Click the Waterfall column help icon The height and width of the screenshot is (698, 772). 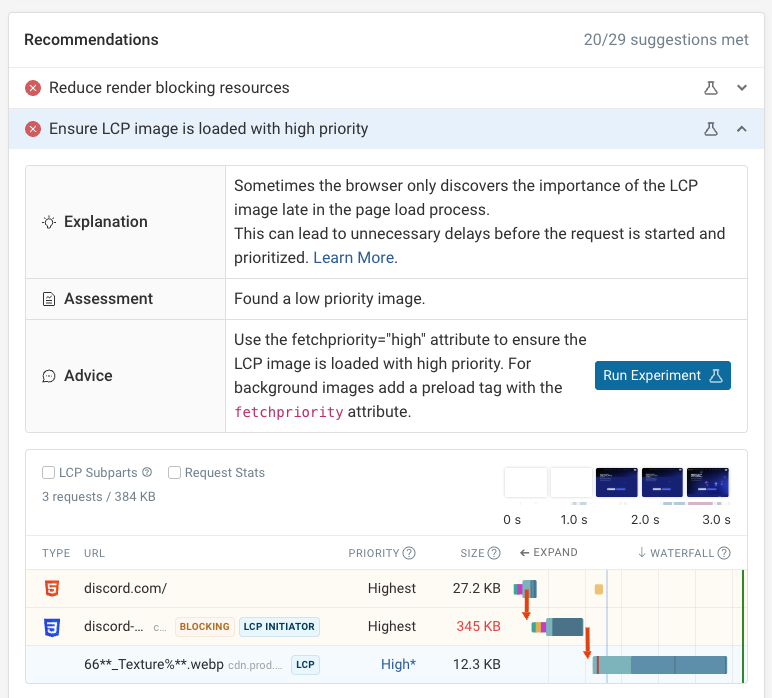(x=724, y=553)
